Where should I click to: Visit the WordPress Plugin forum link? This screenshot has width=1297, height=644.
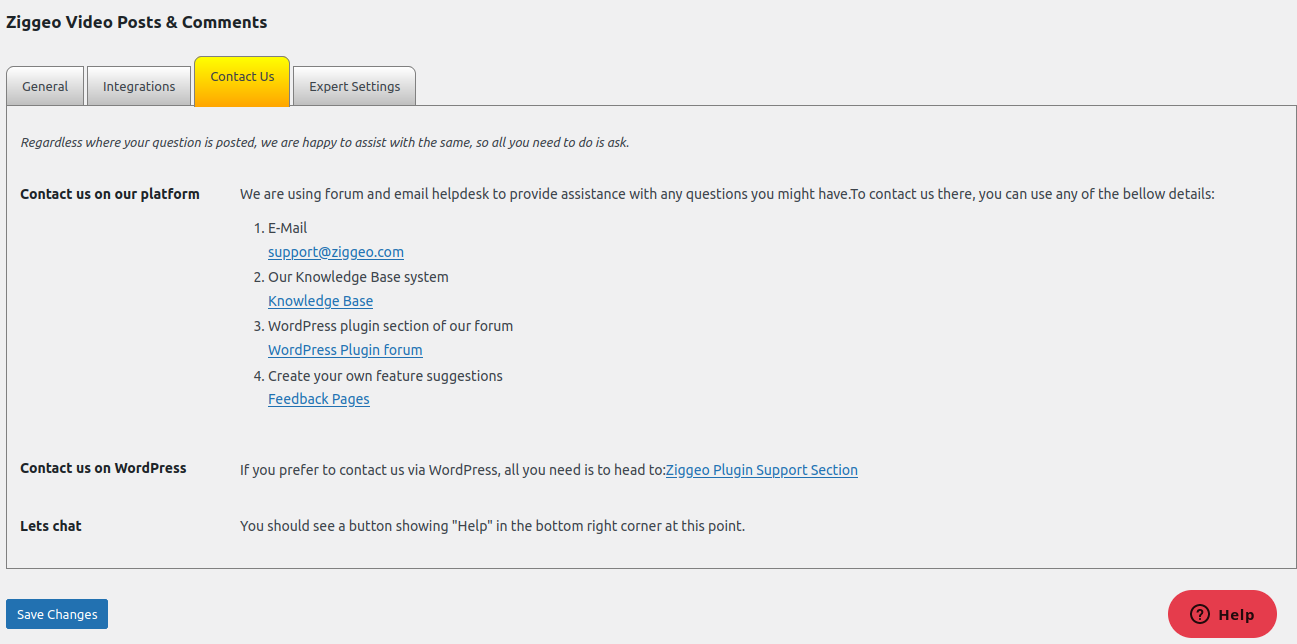tap(345, 350)
